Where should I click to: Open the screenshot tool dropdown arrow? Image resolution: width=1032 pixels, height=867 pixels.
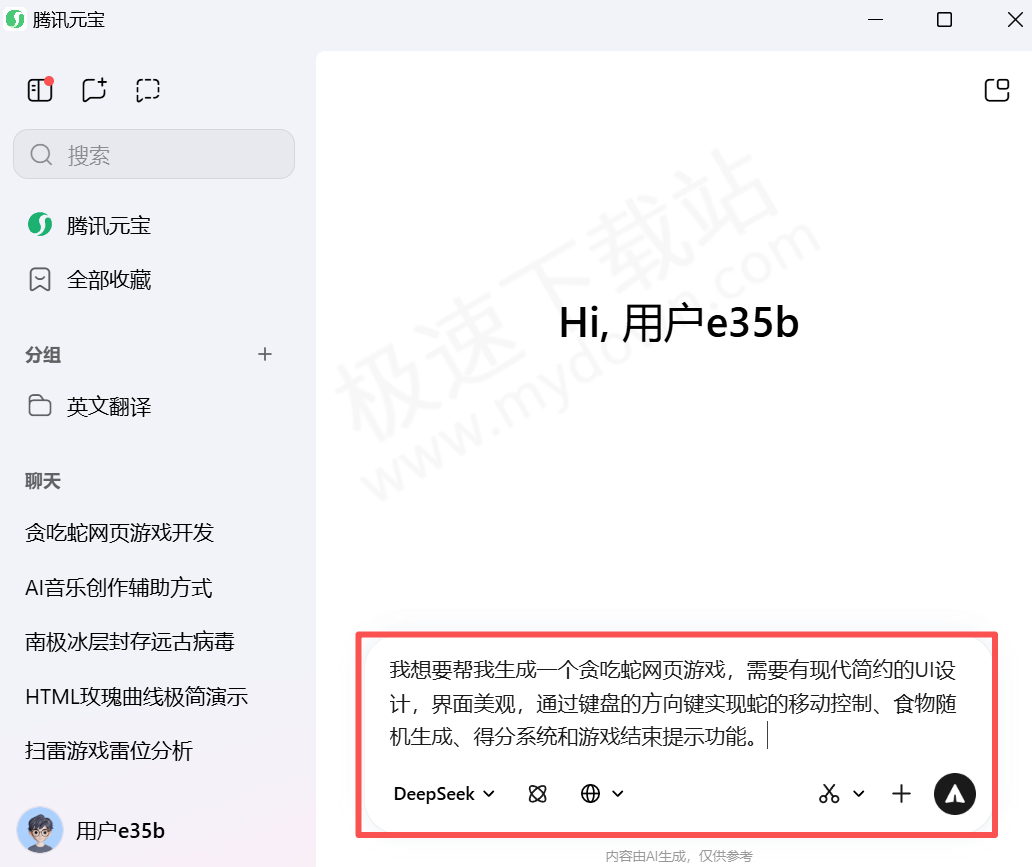pos(856,793)
